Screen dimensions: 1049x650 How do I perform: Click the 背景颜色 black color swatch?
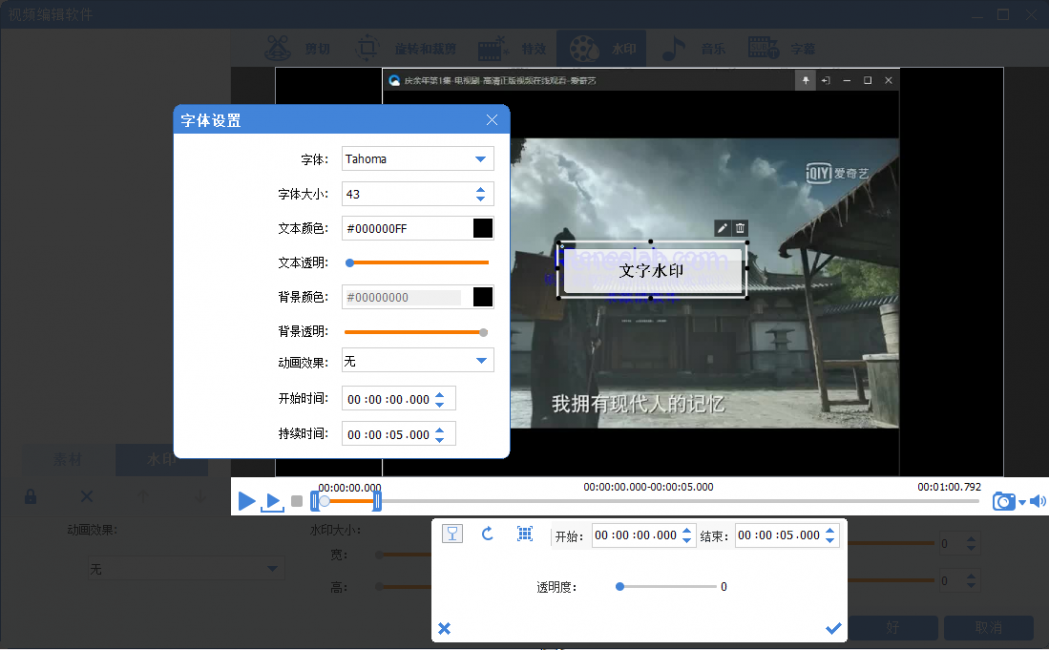[x=483, y=297]
